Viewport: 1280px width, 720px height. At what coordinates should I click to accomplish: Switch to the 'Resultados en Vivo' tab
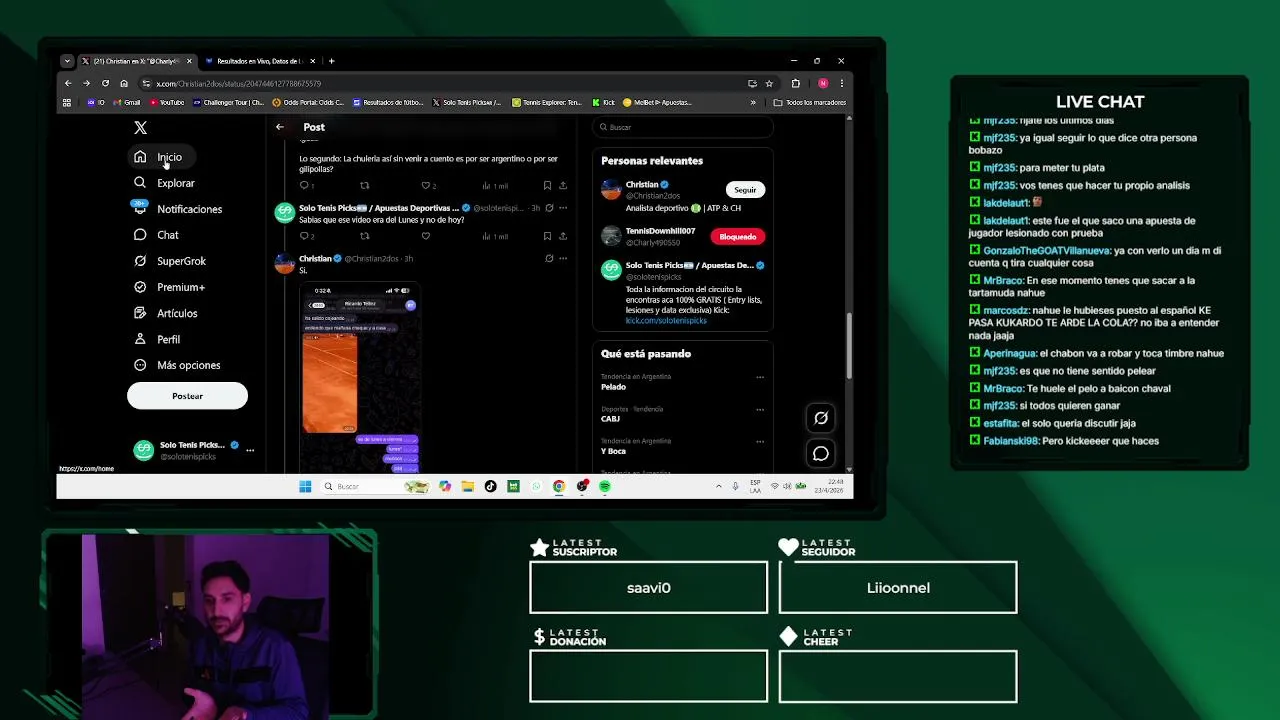258,61
